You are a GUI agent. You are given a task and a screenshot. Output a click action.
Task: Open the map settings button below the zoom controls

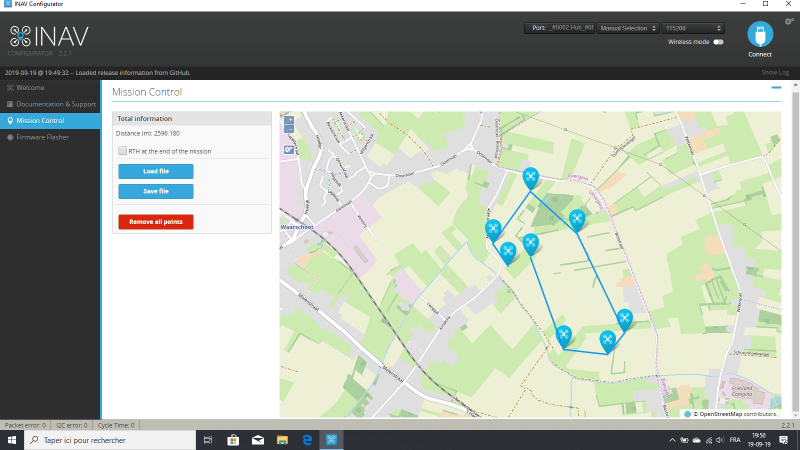point(289,149)
